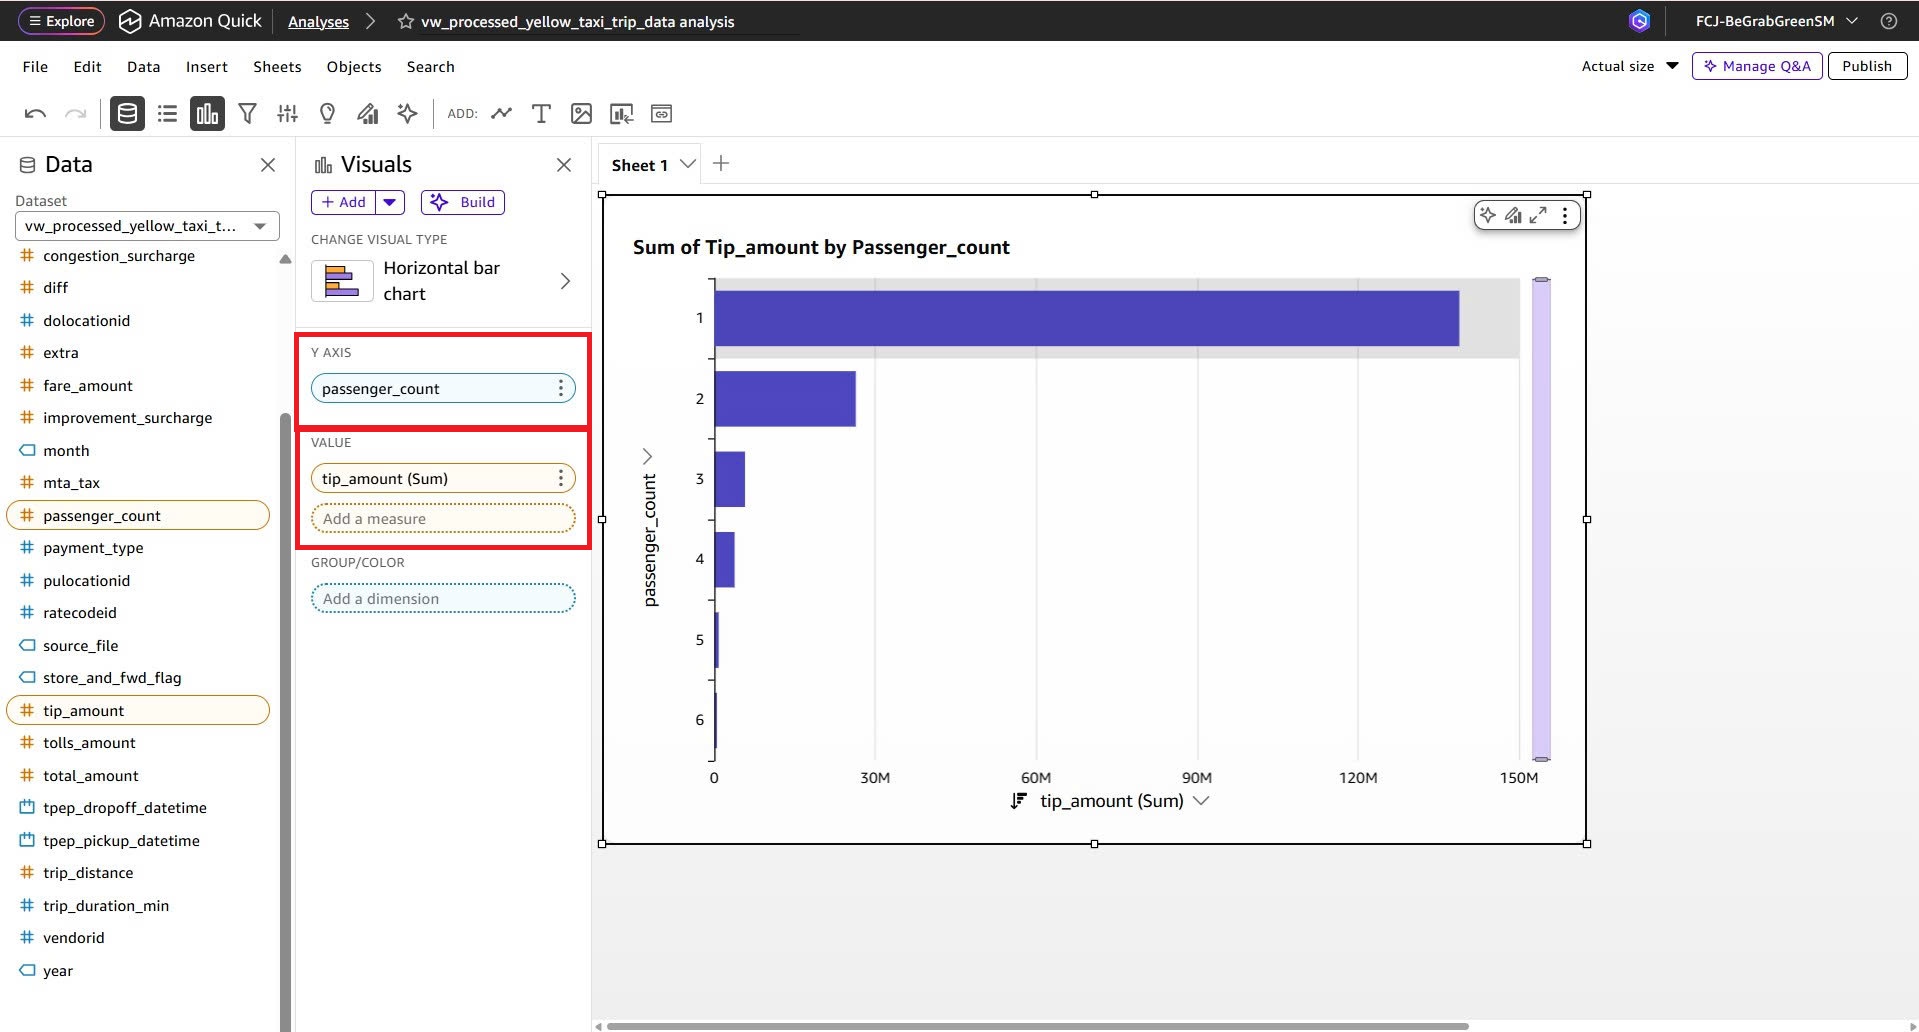
Task: Click the Add a measure field well
Action: [443, 519]
